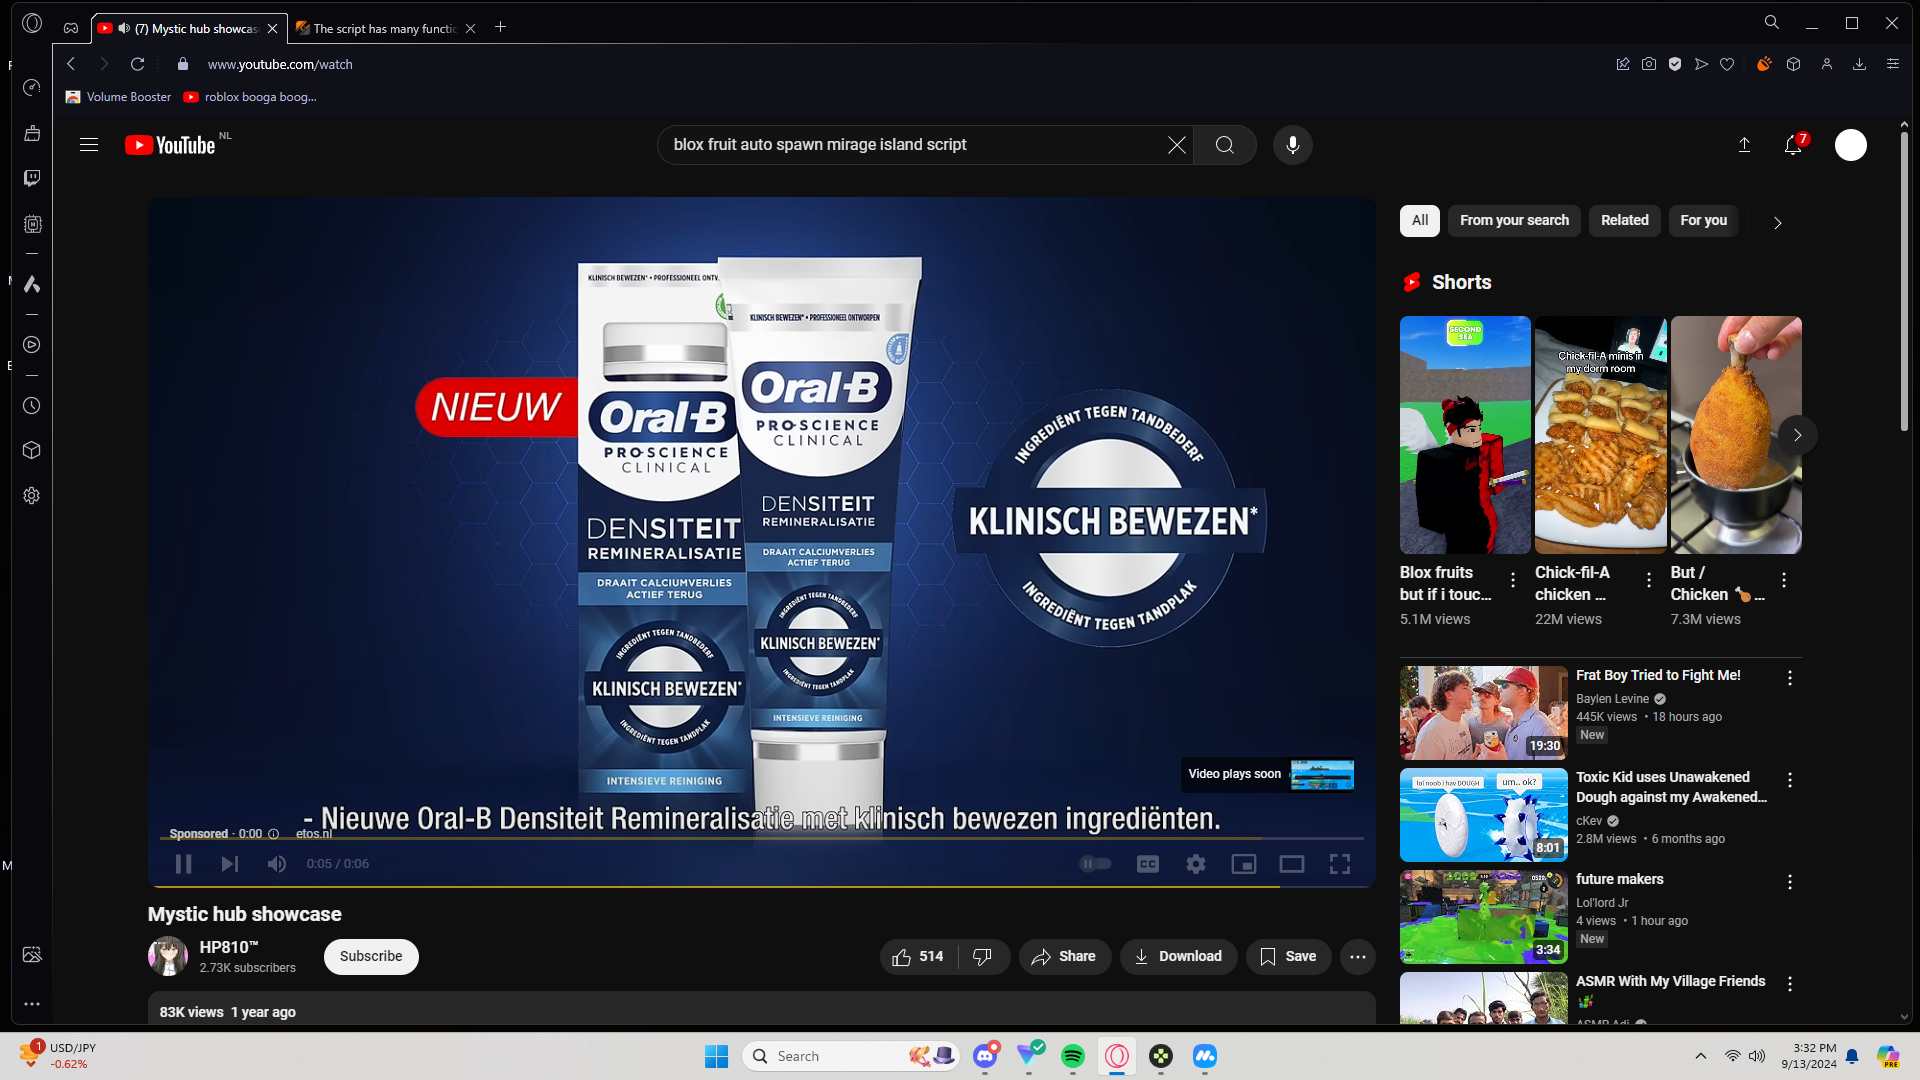The image size is (1920, 1080).
Task: Skip to the next video
Action: (x=230, y=864)
